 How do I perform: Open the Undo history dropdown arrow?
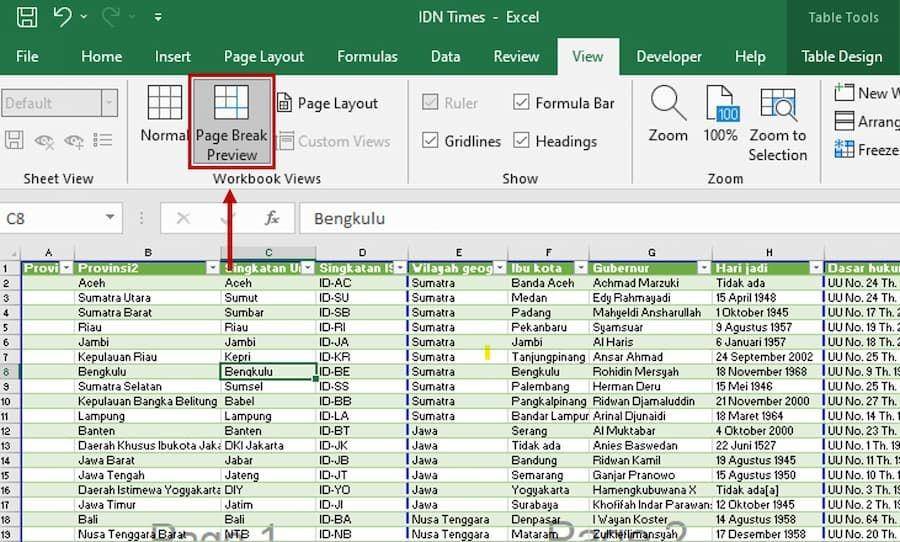(x=84, y=17)
